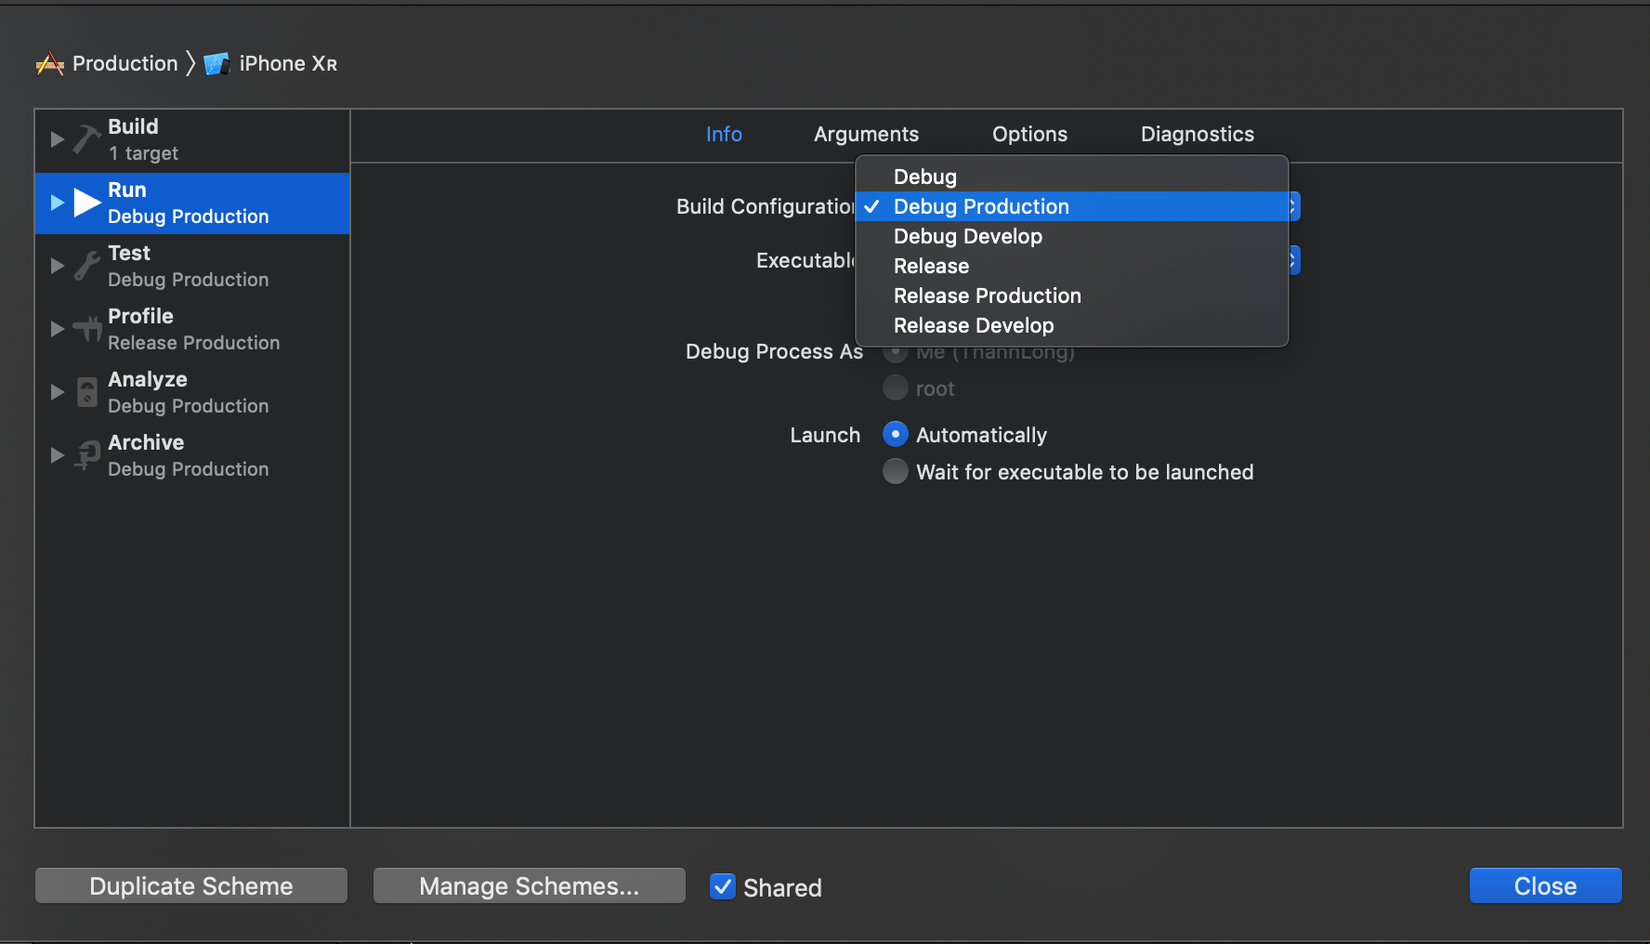Uncheck the Shared checkbox
This screenshot has width=1650, height=944.
722,887
